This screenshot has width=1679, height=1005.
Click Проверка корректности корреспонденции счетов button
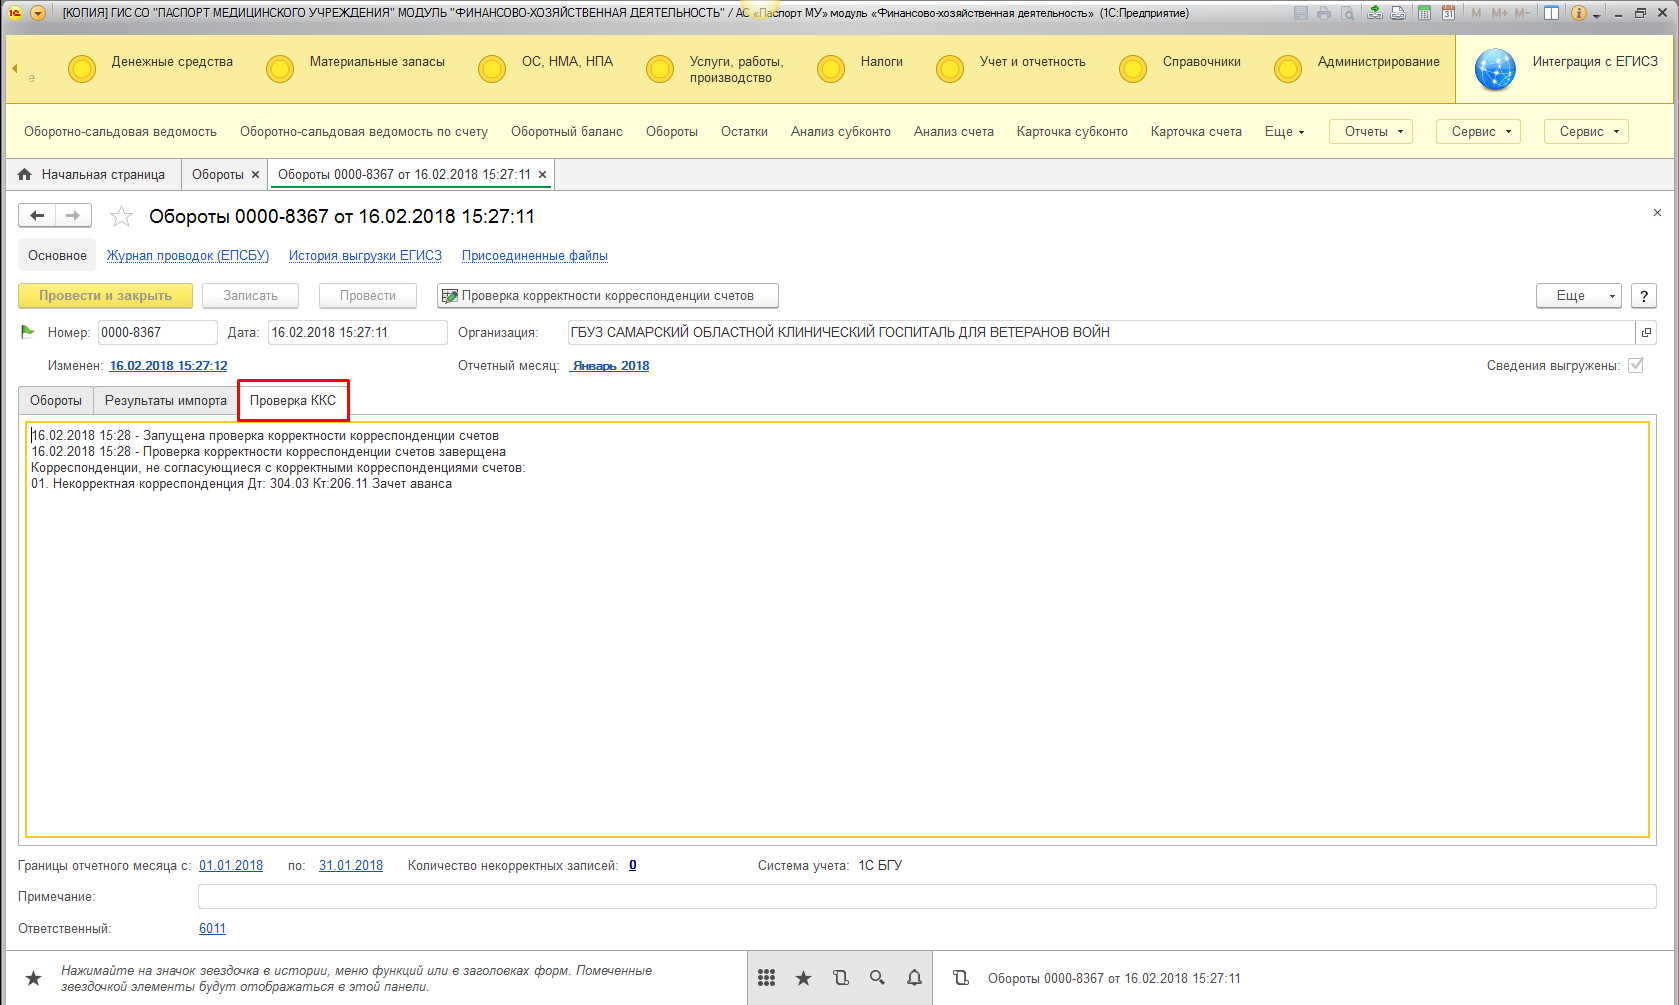[607, 296]
